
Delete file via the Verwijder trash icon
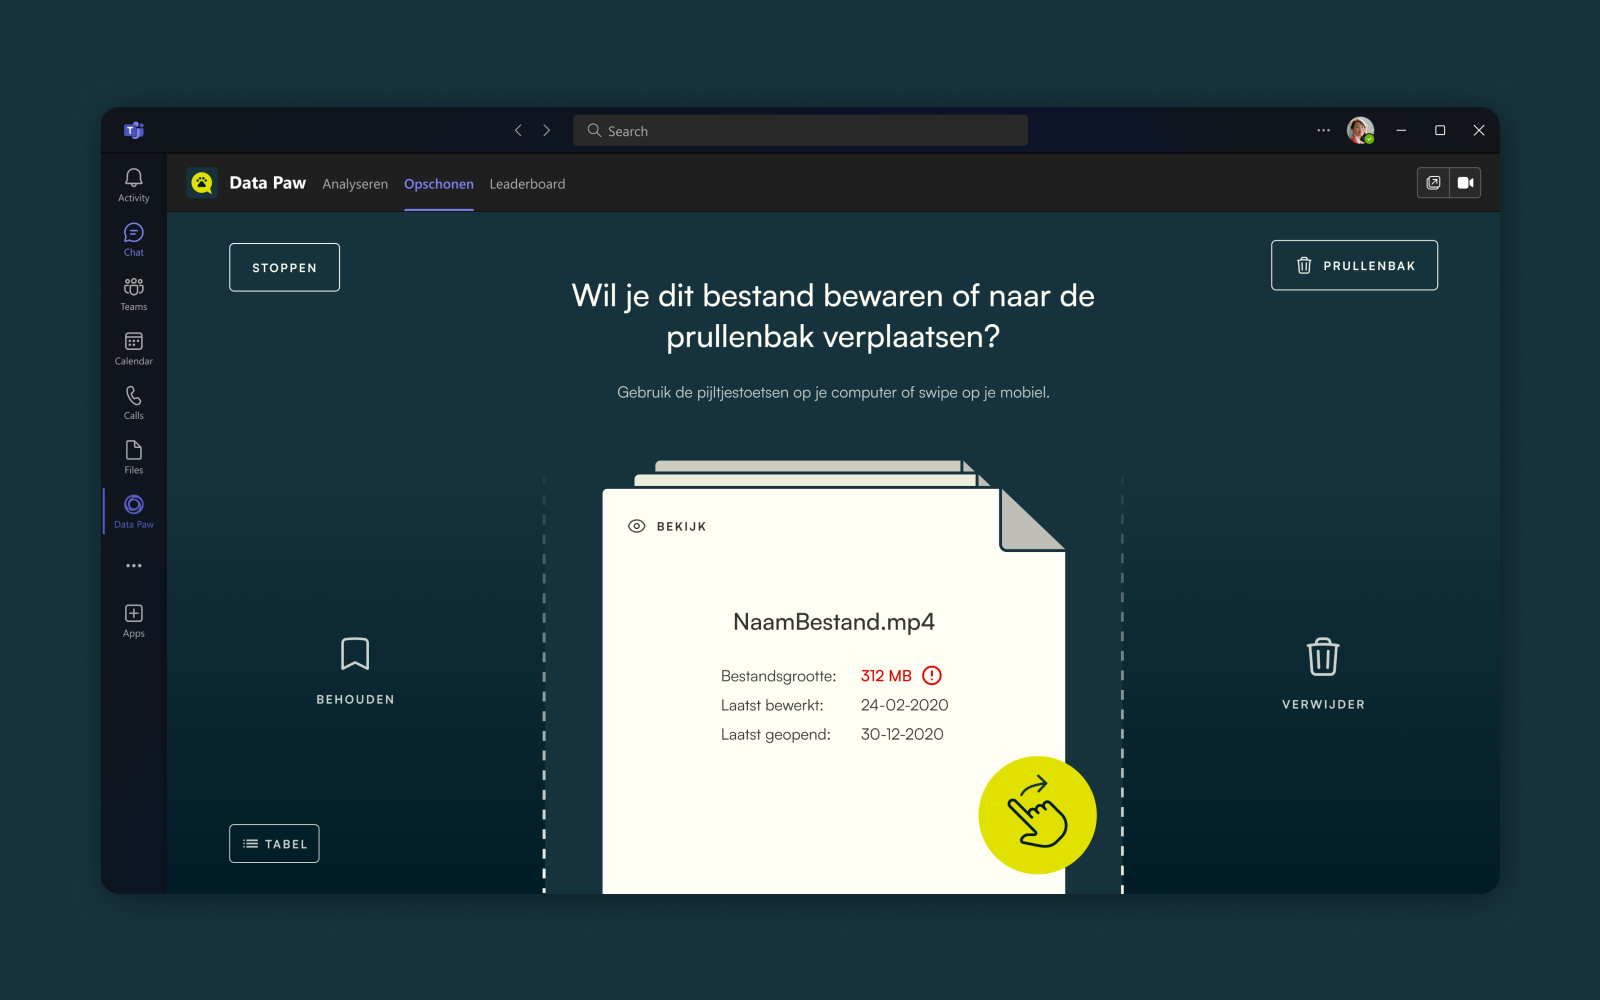tap(1323, 656)
